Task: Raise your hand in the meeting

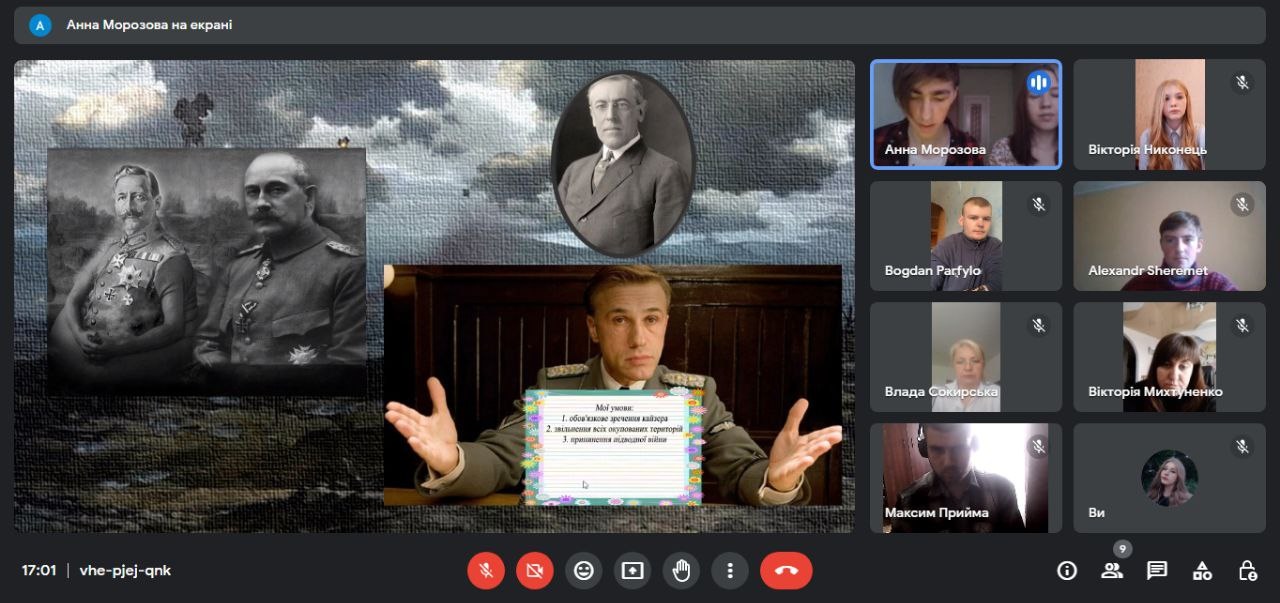Action: tap(681, 571)
